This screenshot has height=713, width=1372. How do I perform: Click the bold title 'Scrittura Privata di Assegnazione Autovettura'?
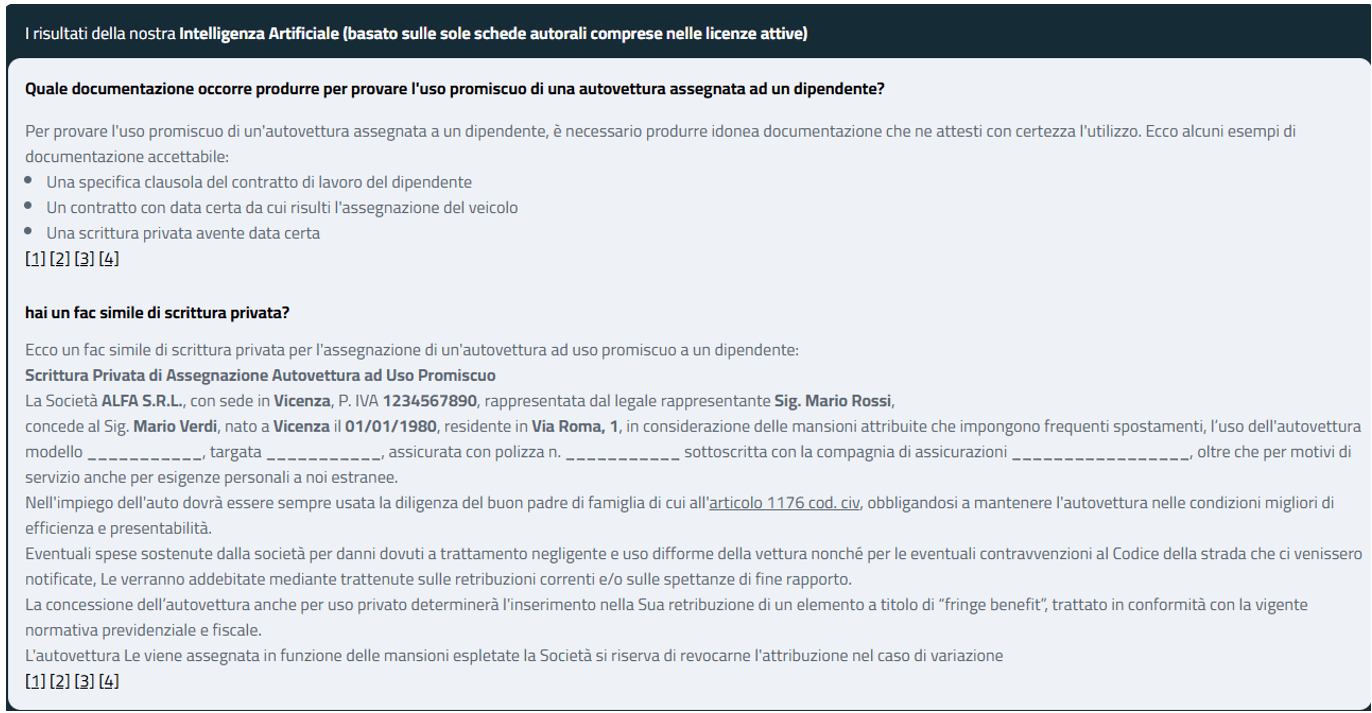[x=260, y=376]
